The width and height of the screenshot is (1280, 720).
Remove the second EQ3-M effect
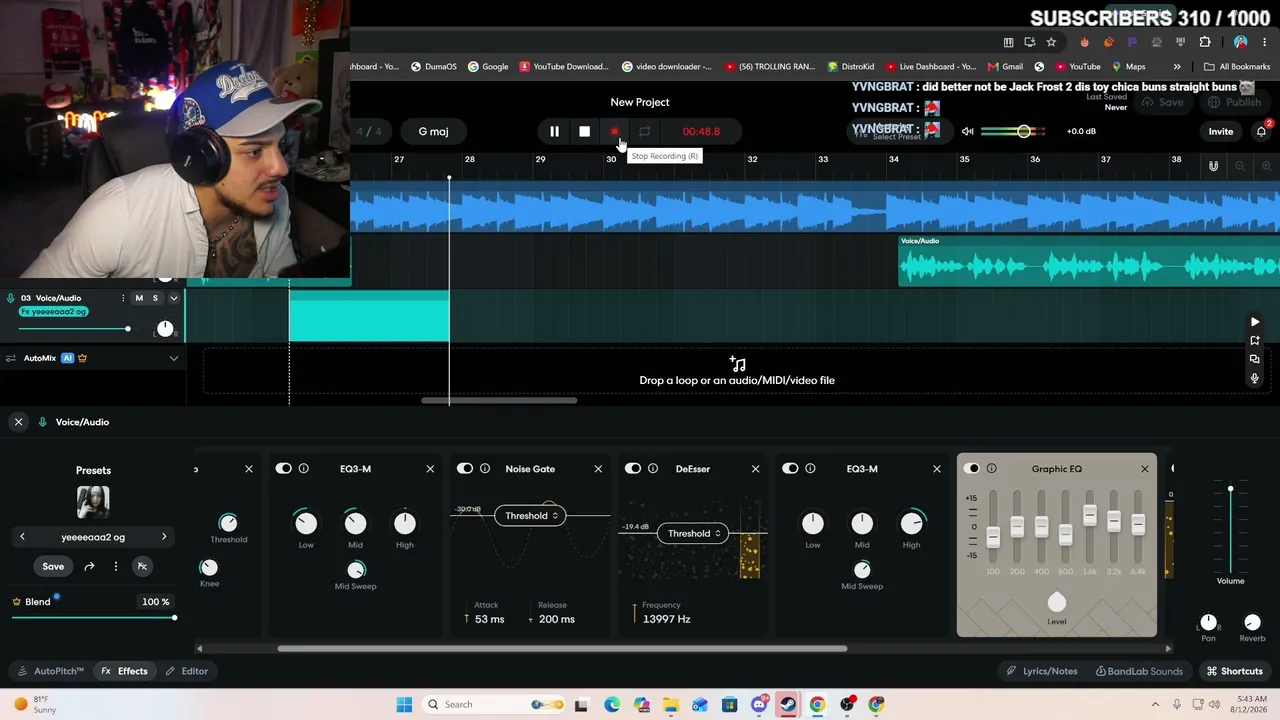point(936,468)
